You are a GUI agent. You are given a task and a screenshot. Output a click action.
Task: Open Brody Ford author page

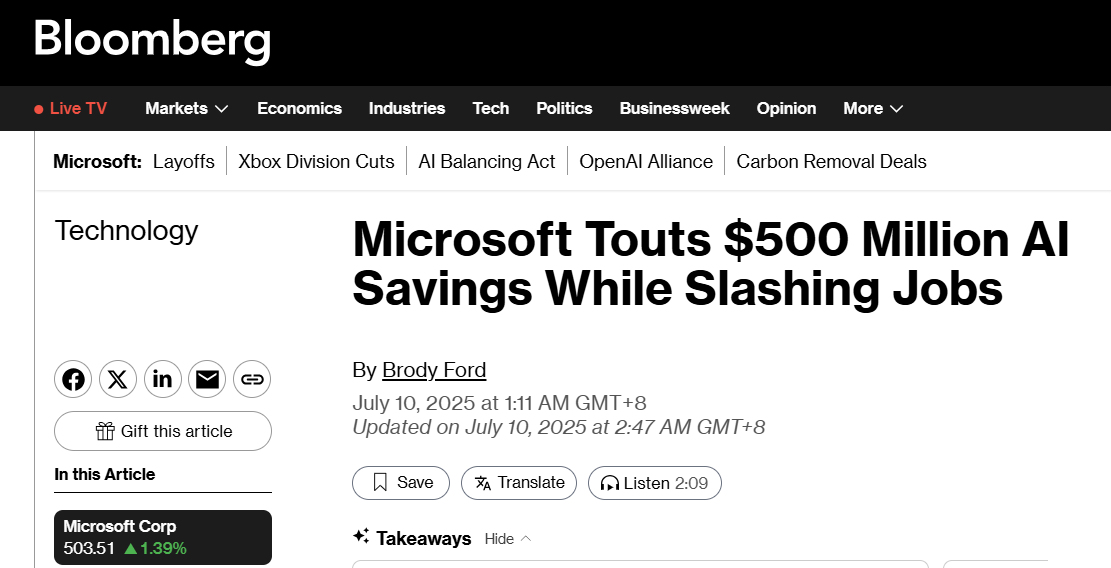point(434,370)
